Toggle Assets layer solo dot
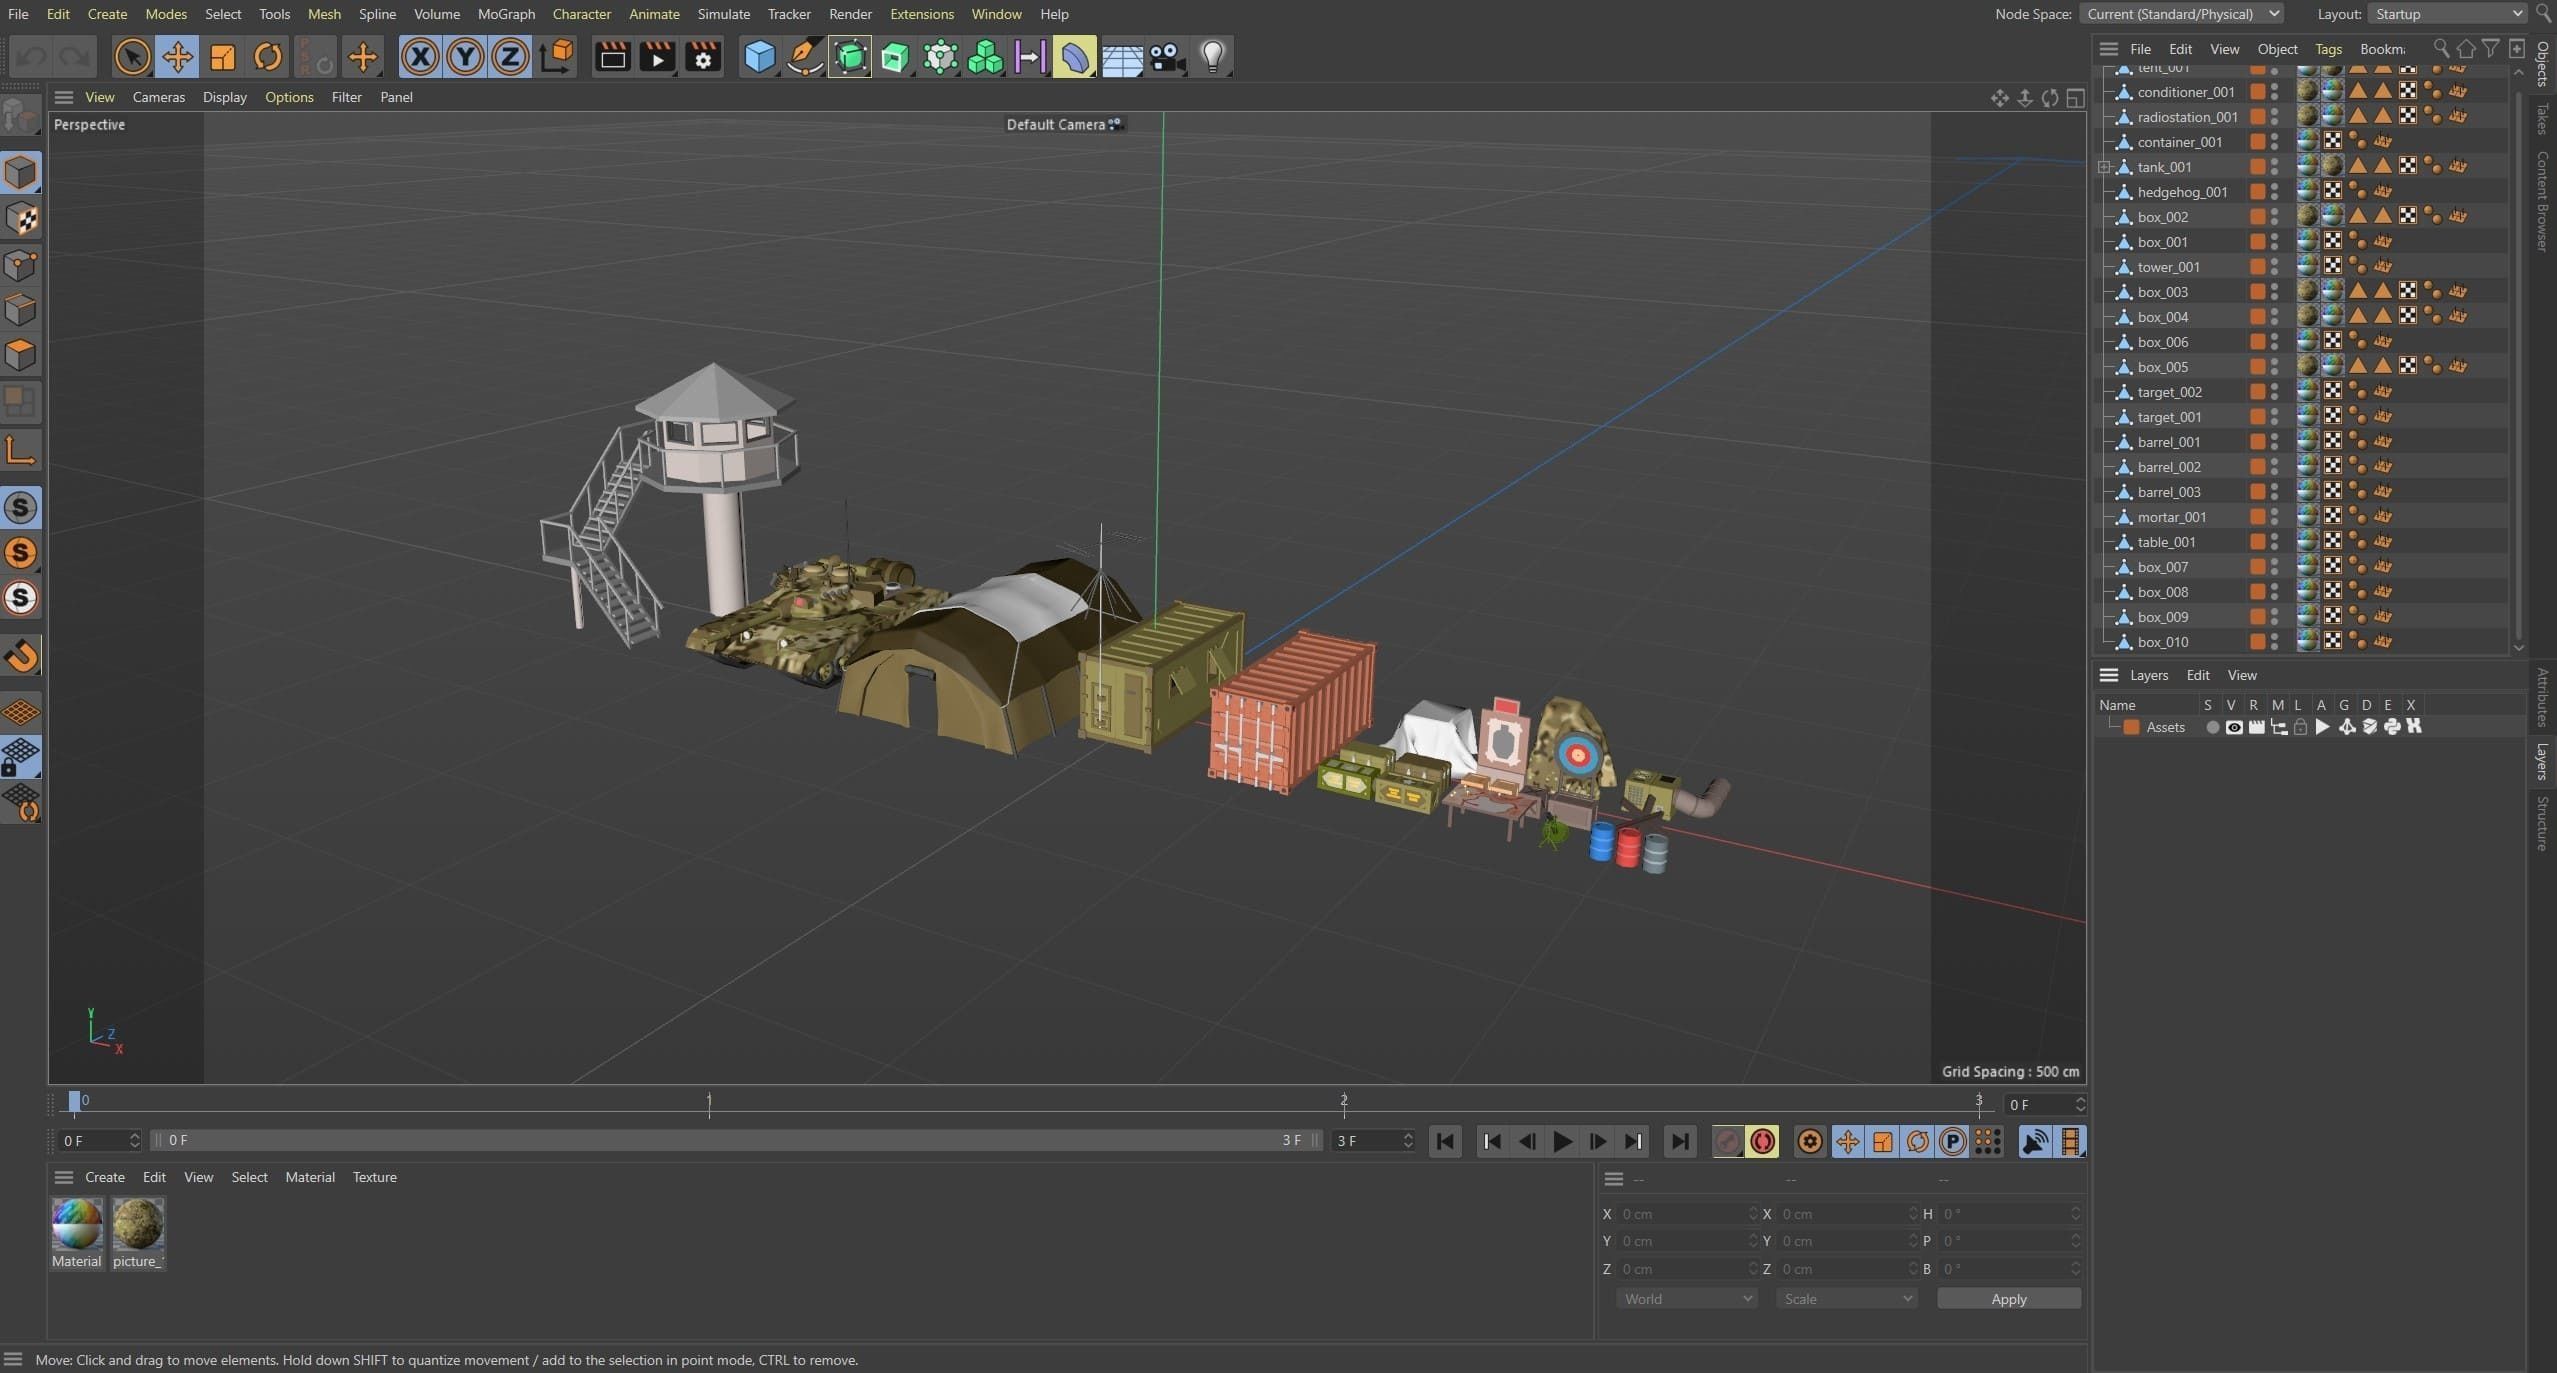2557x1373 pixels. 2212,727
